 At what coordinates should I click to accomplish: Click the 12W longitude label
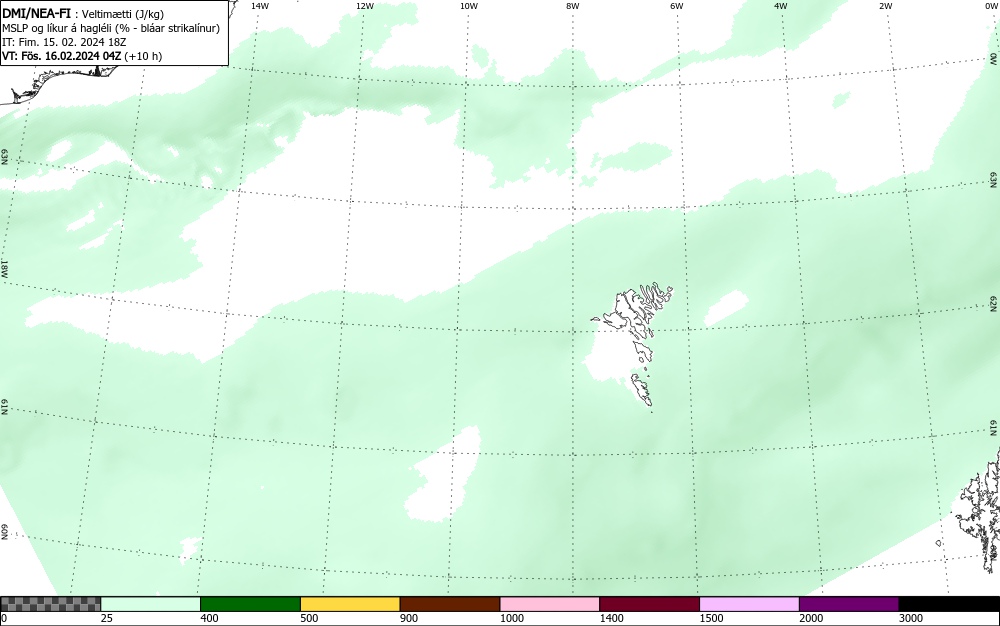364,6
